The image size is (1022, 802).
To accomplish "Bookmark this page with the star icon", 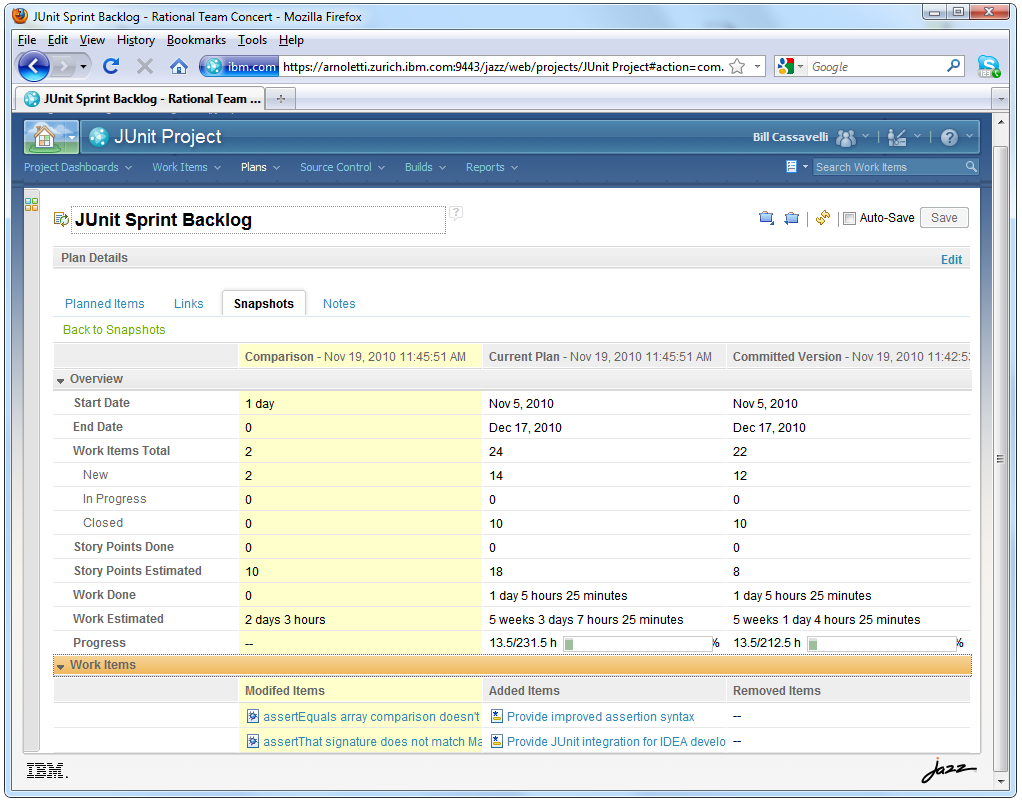I will tap(737, 66).
